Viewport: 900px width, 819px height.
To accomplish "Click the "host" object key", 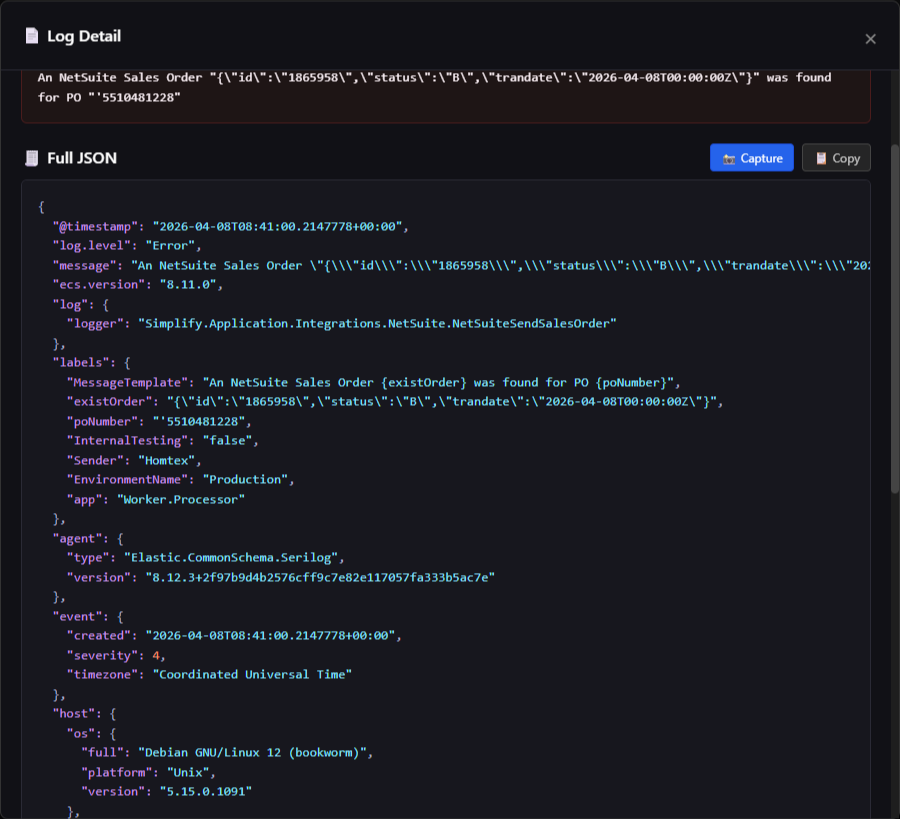I will (x=74, y=713).
